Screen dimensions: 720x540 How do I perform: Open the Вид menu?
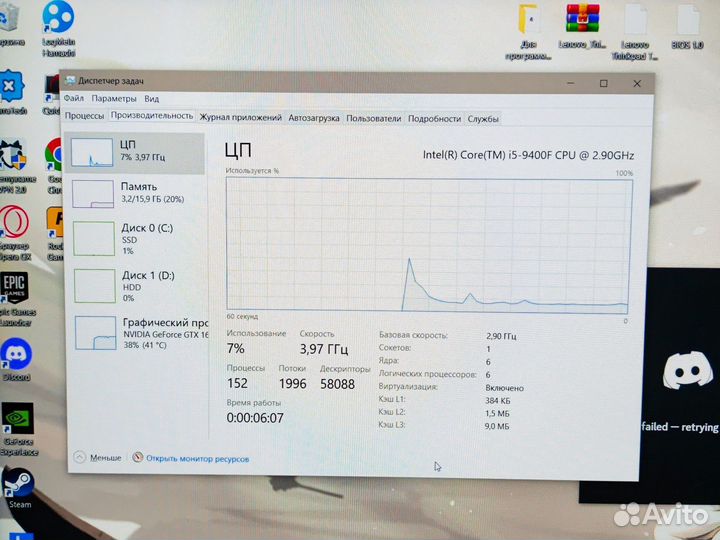click(152, 99)
